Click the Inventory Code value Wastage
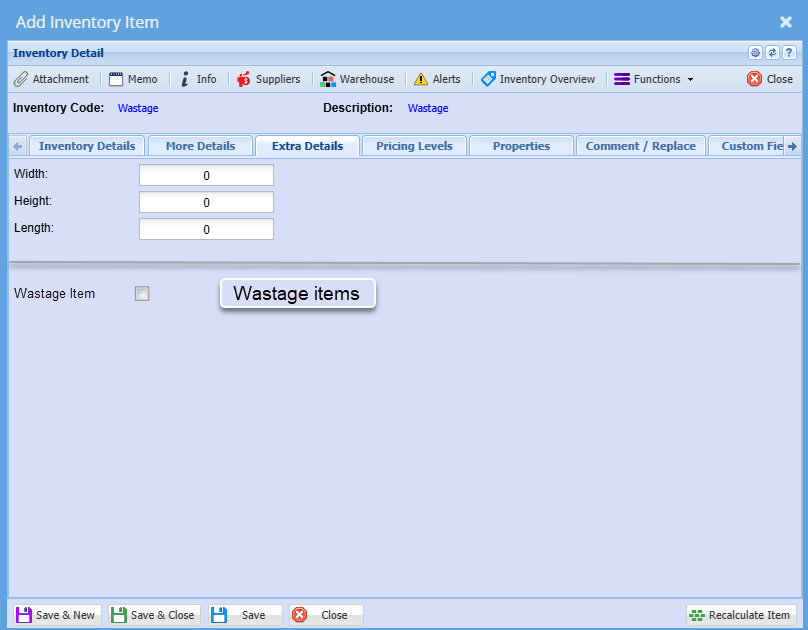Screen dimensions: 808x630 (138, 108)
